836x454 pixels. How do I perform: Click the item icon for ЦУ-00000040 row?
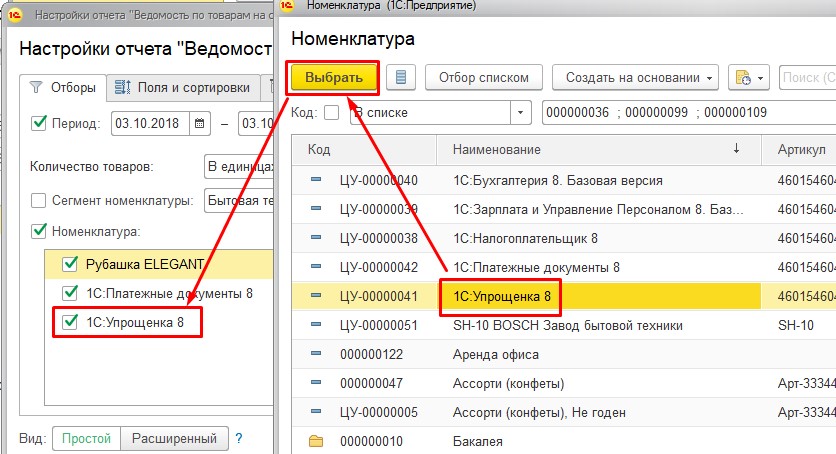pos(316,180)
